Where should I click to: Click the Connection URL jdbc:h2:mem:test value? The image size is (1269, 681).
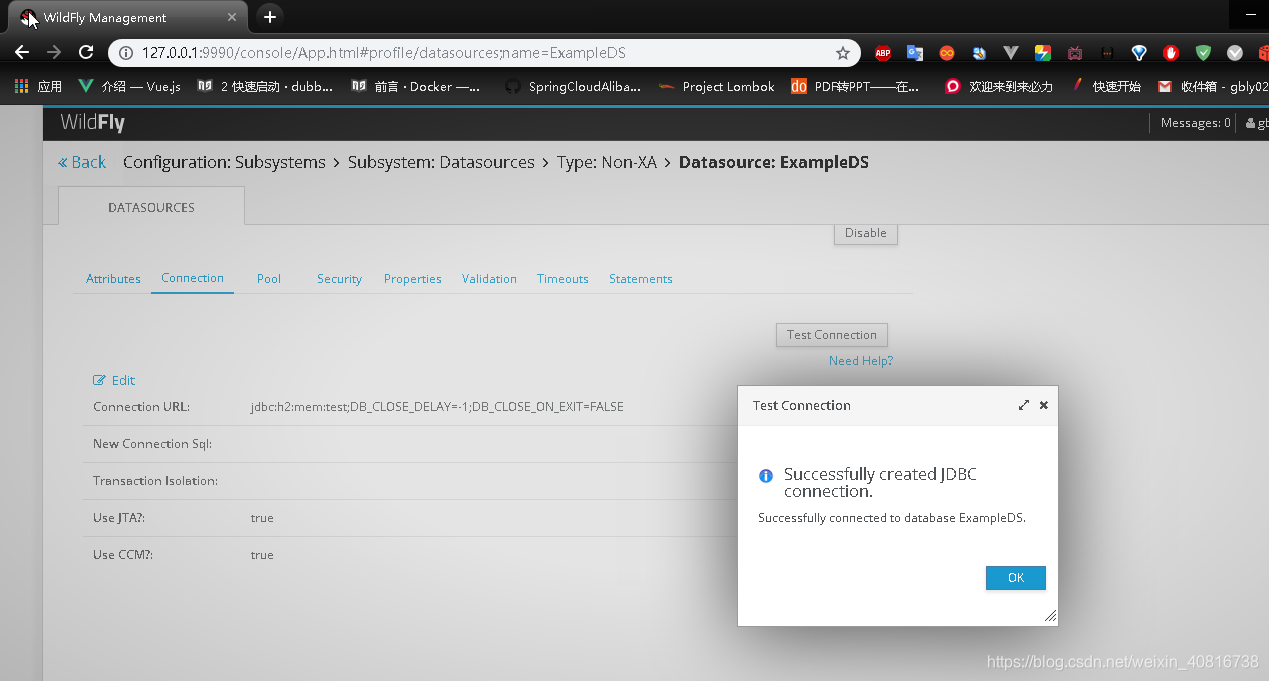tap(437, 407)
